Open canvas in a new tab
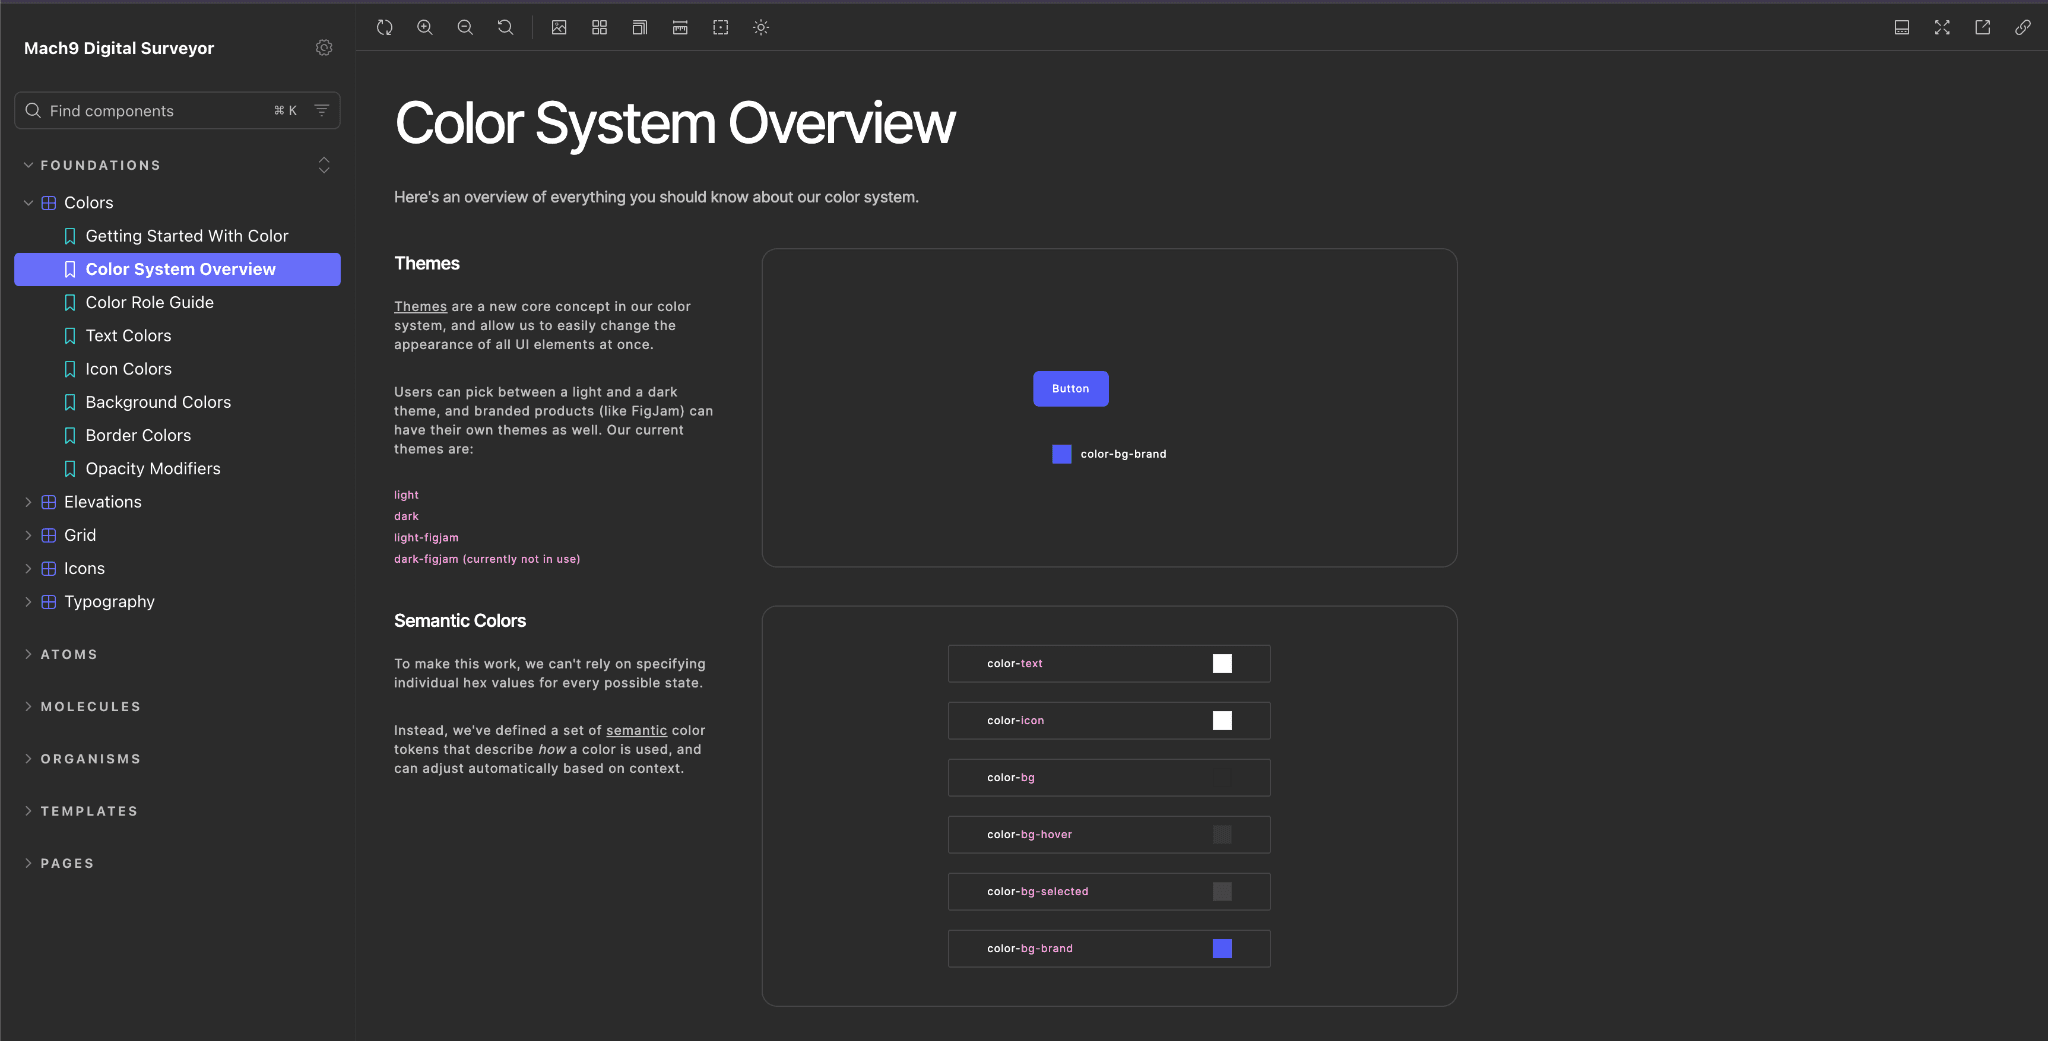The width and height of the screenshot is (2048, 1041). (x=1982, y=28)
